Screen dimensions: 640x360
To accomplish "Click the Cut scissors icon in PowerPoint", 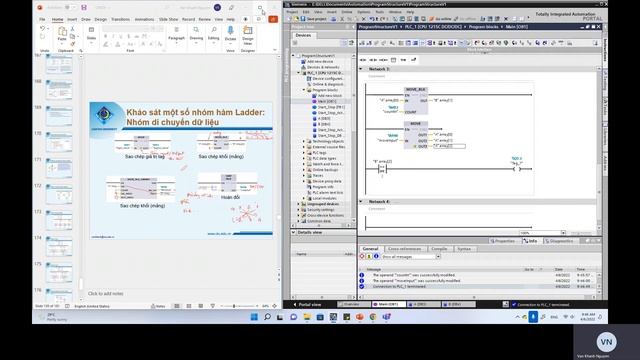I will 73,29.
